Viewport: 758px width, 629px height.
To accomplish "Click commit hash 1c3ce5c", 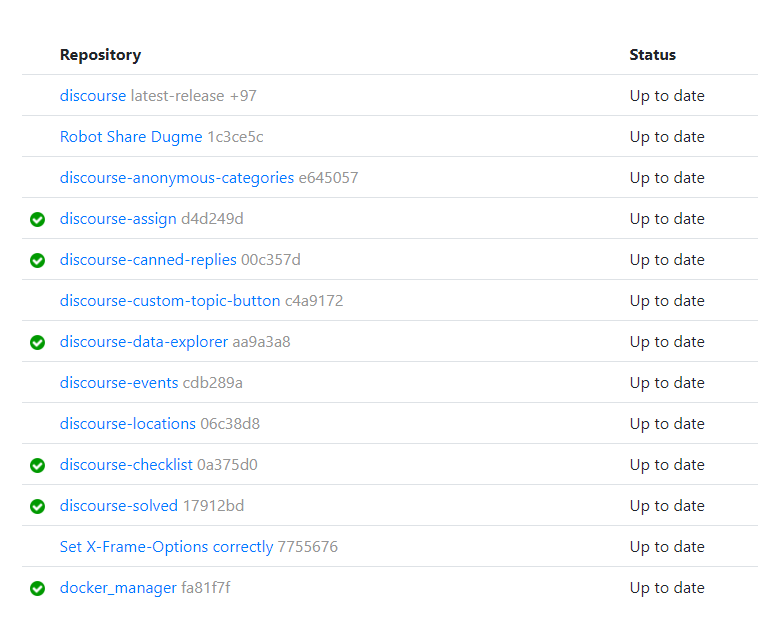I will pyautogui.click(x=235, y=137).
